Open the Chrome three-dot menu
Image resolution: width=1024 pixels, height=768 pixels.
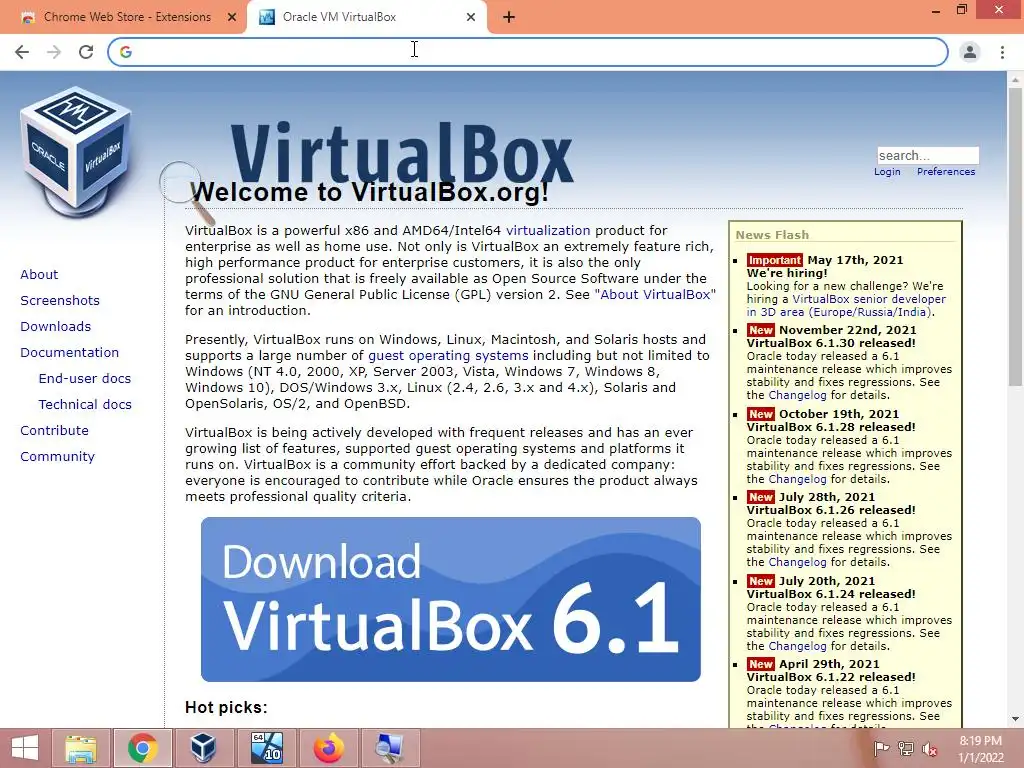(x=1002, y=52)
